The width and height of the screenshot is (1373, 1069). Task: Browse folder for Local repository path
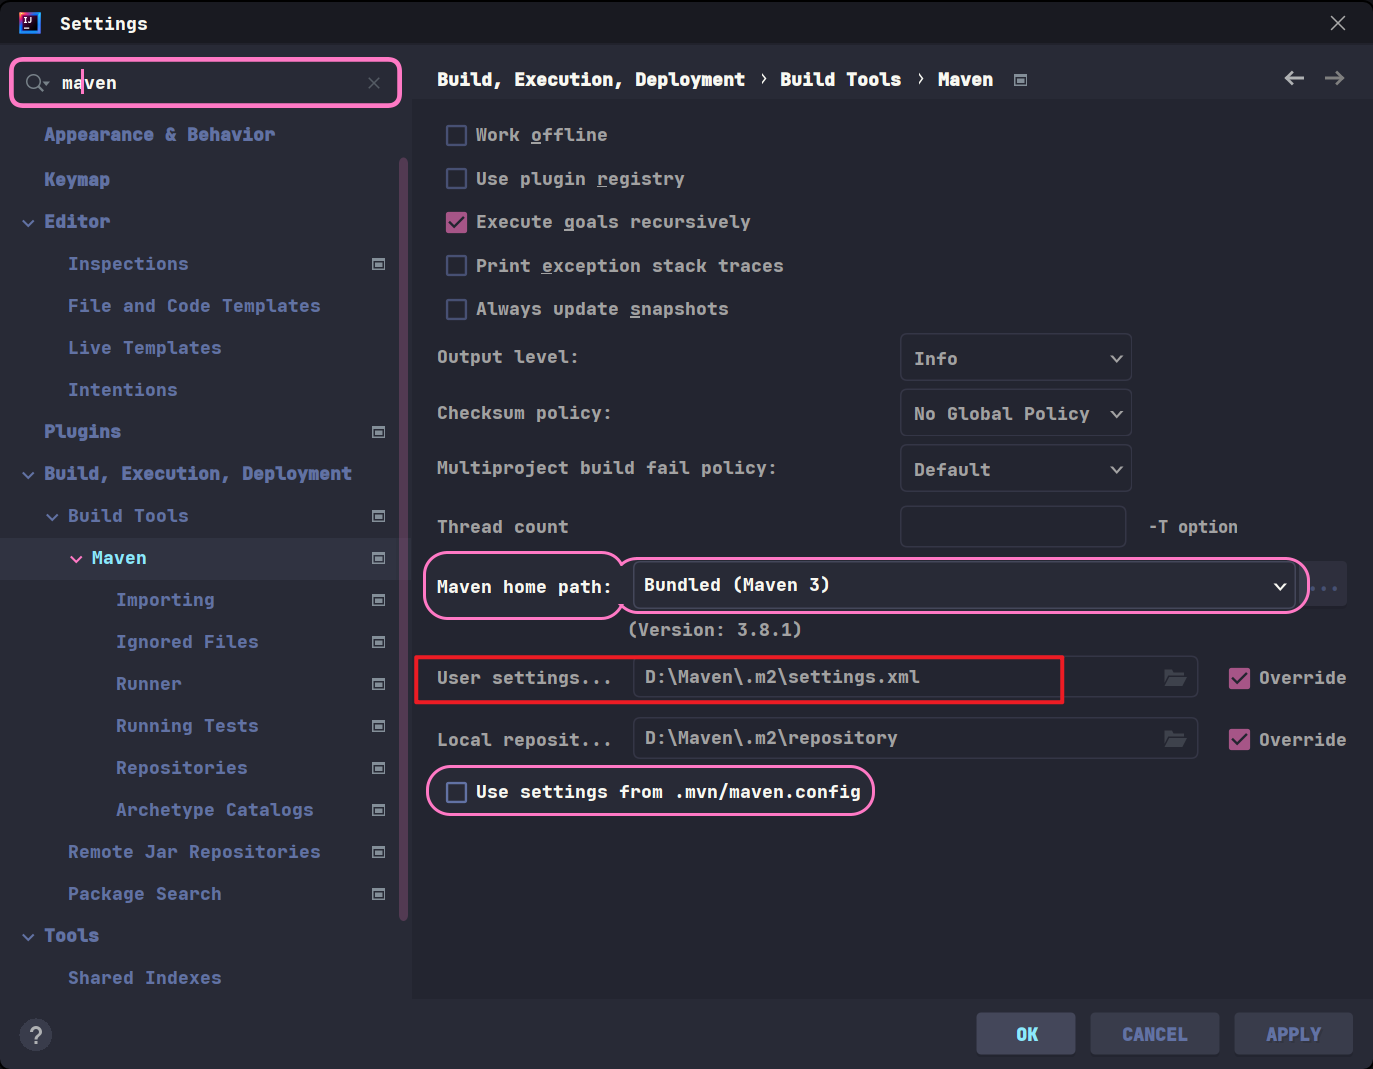point(1175,739)
